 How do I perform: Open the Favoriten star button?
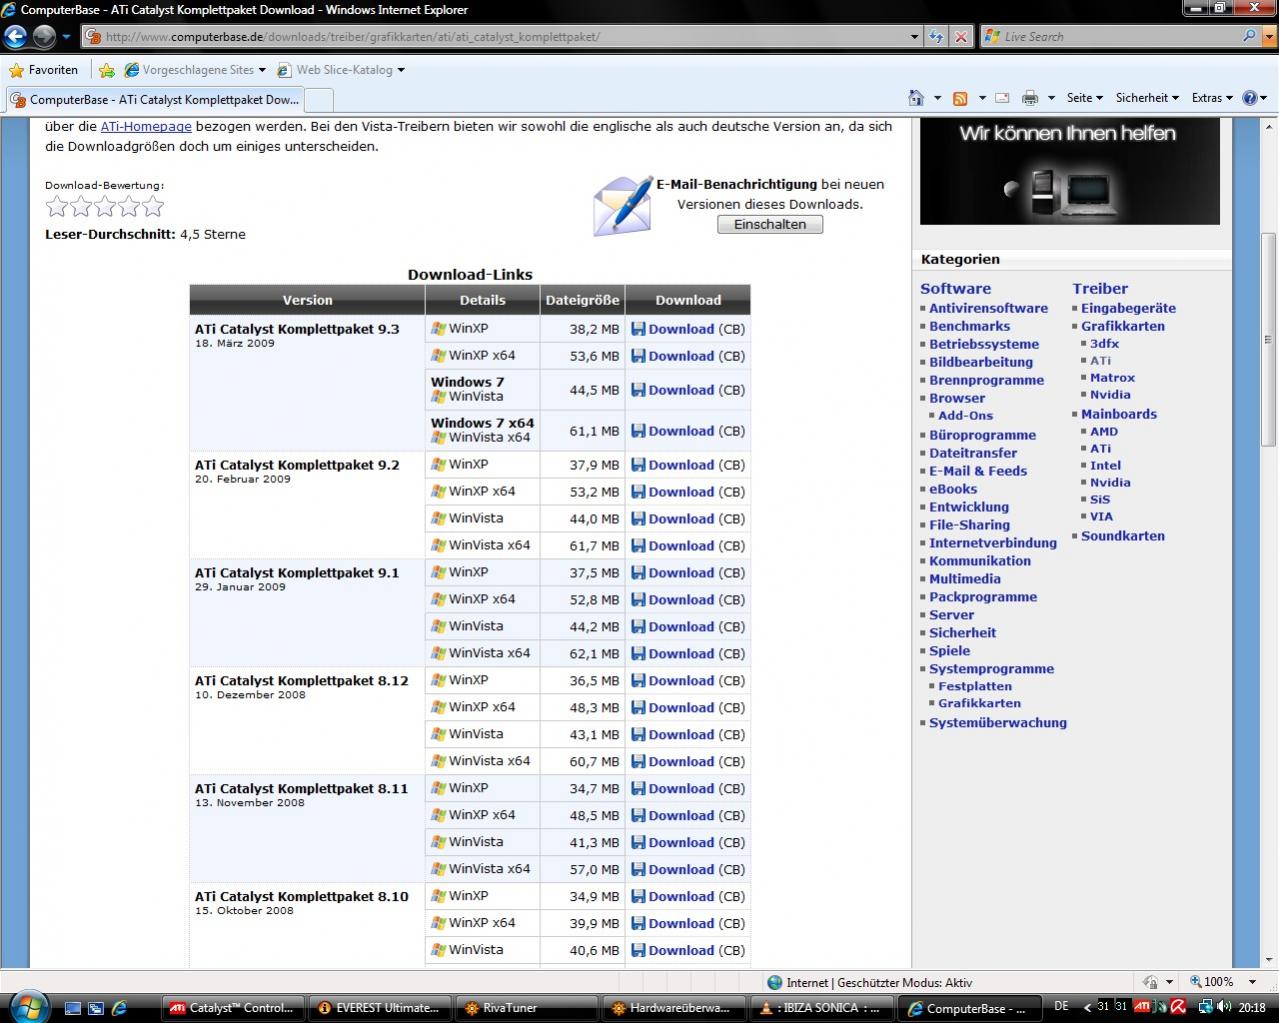pos(43,70)
